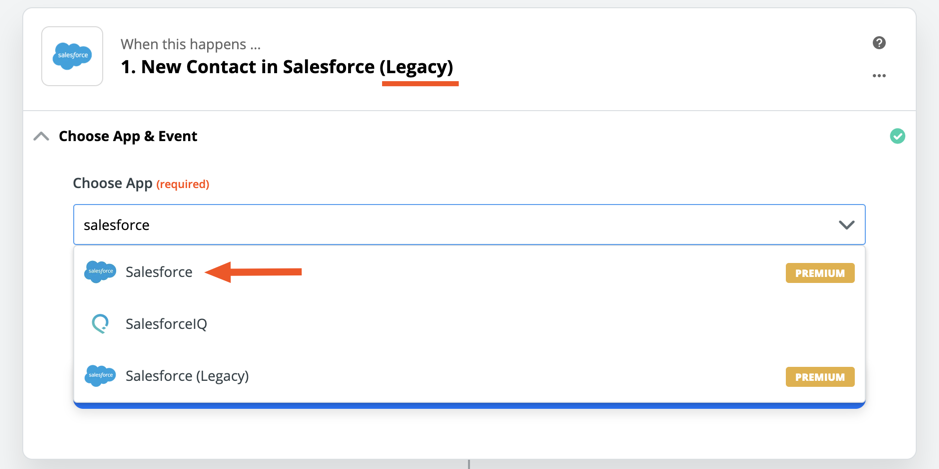
Task: Click the green checkmark status icon
Action: [897, 136]
